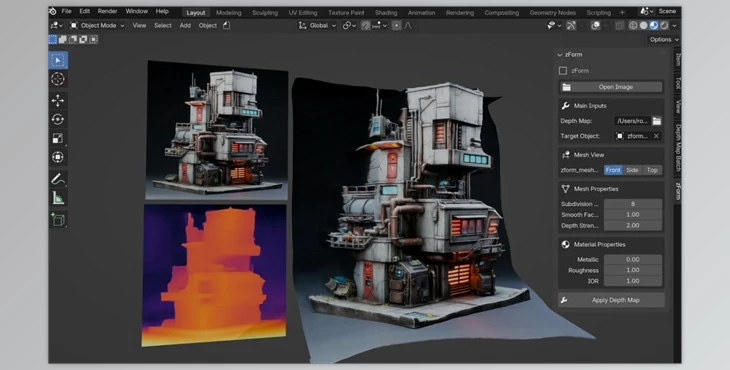Select the Scale tool
This screenshot has width=730, height=370.
[58, 138]
